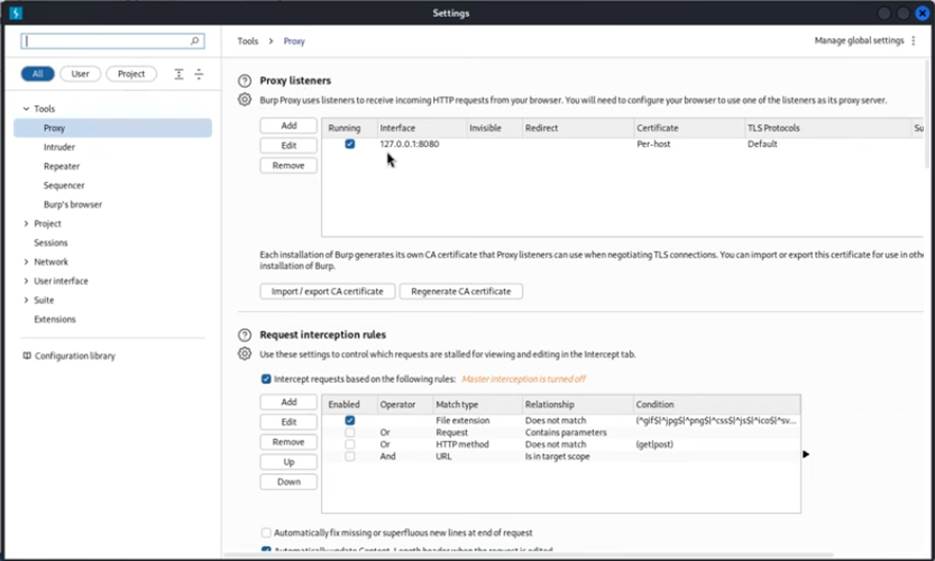Click the Relationship column header
Viewport: 935px width, 561px height.
click(x=577, y=404)
